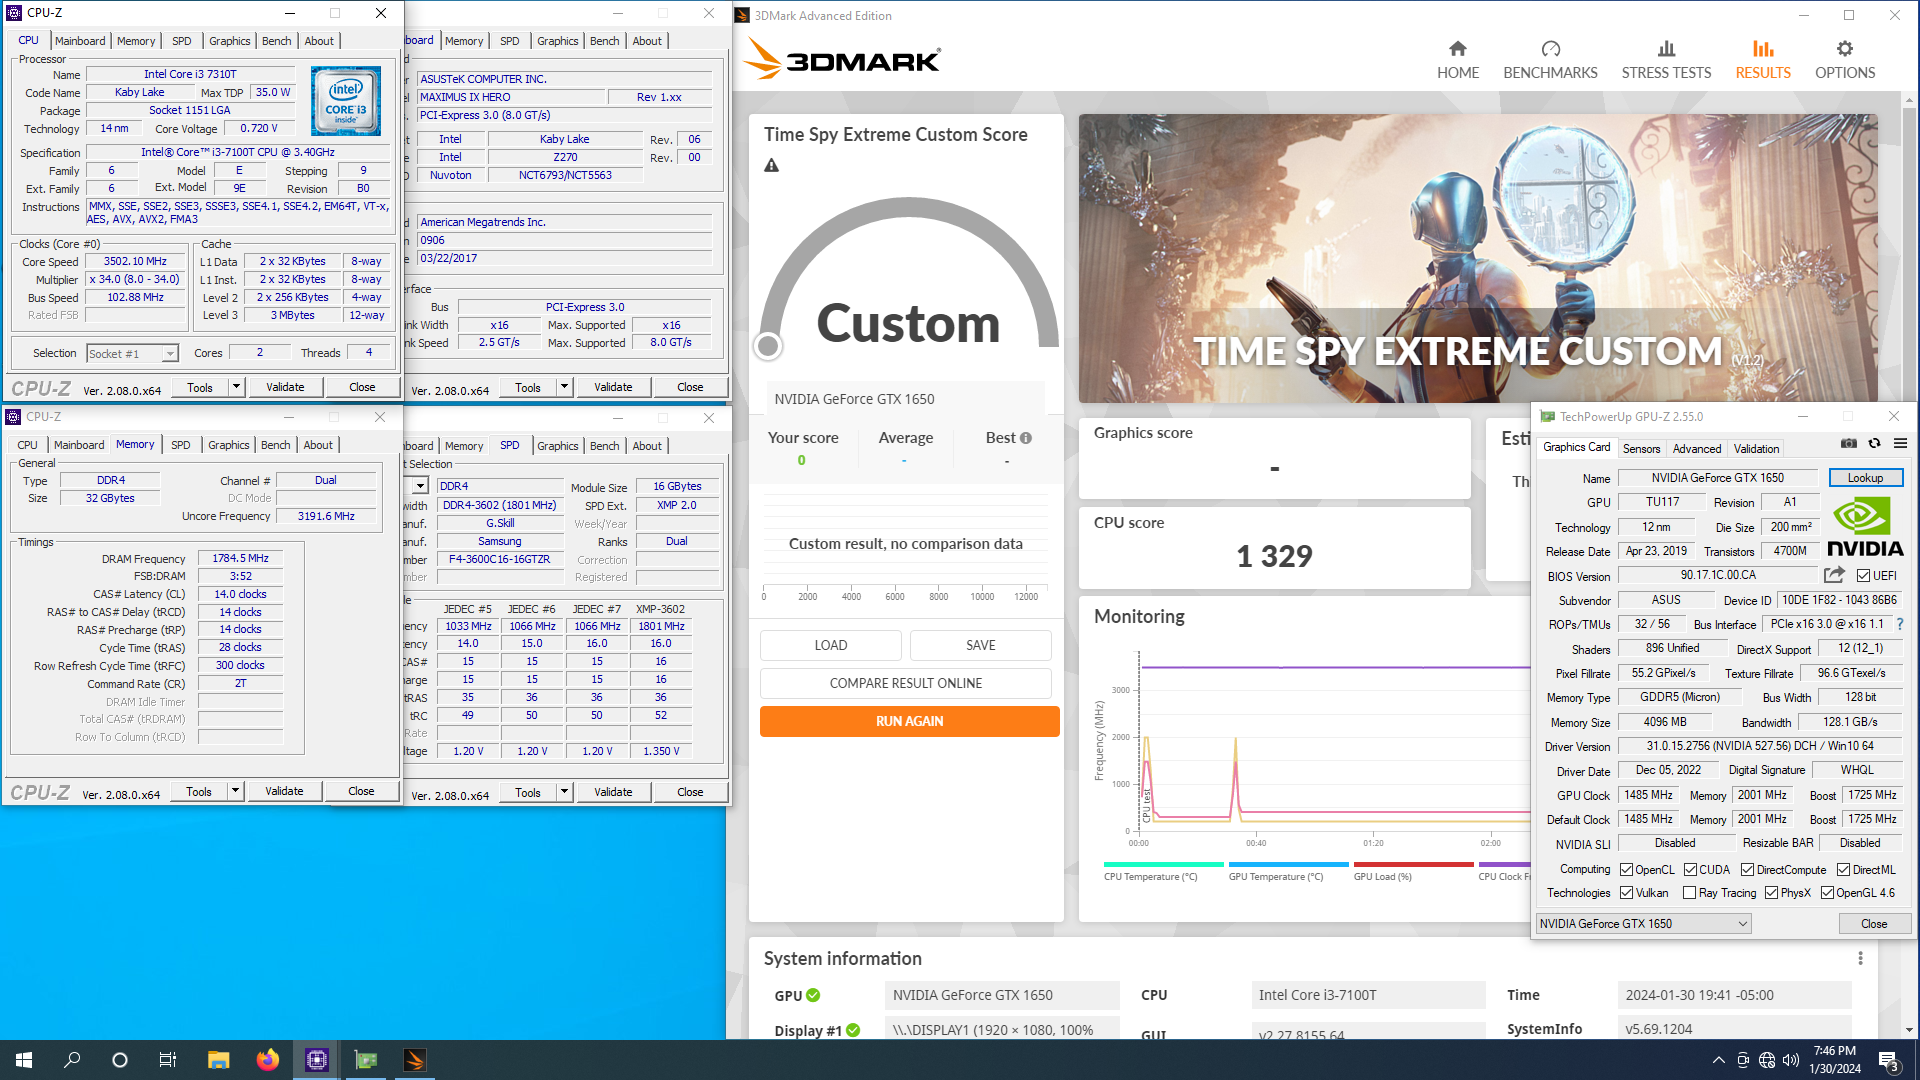Image resolution: width=1920 pixels, height=1080 pixels.
Task: Open Advanced tab in GPU-Z
Action: point(1697,449)
